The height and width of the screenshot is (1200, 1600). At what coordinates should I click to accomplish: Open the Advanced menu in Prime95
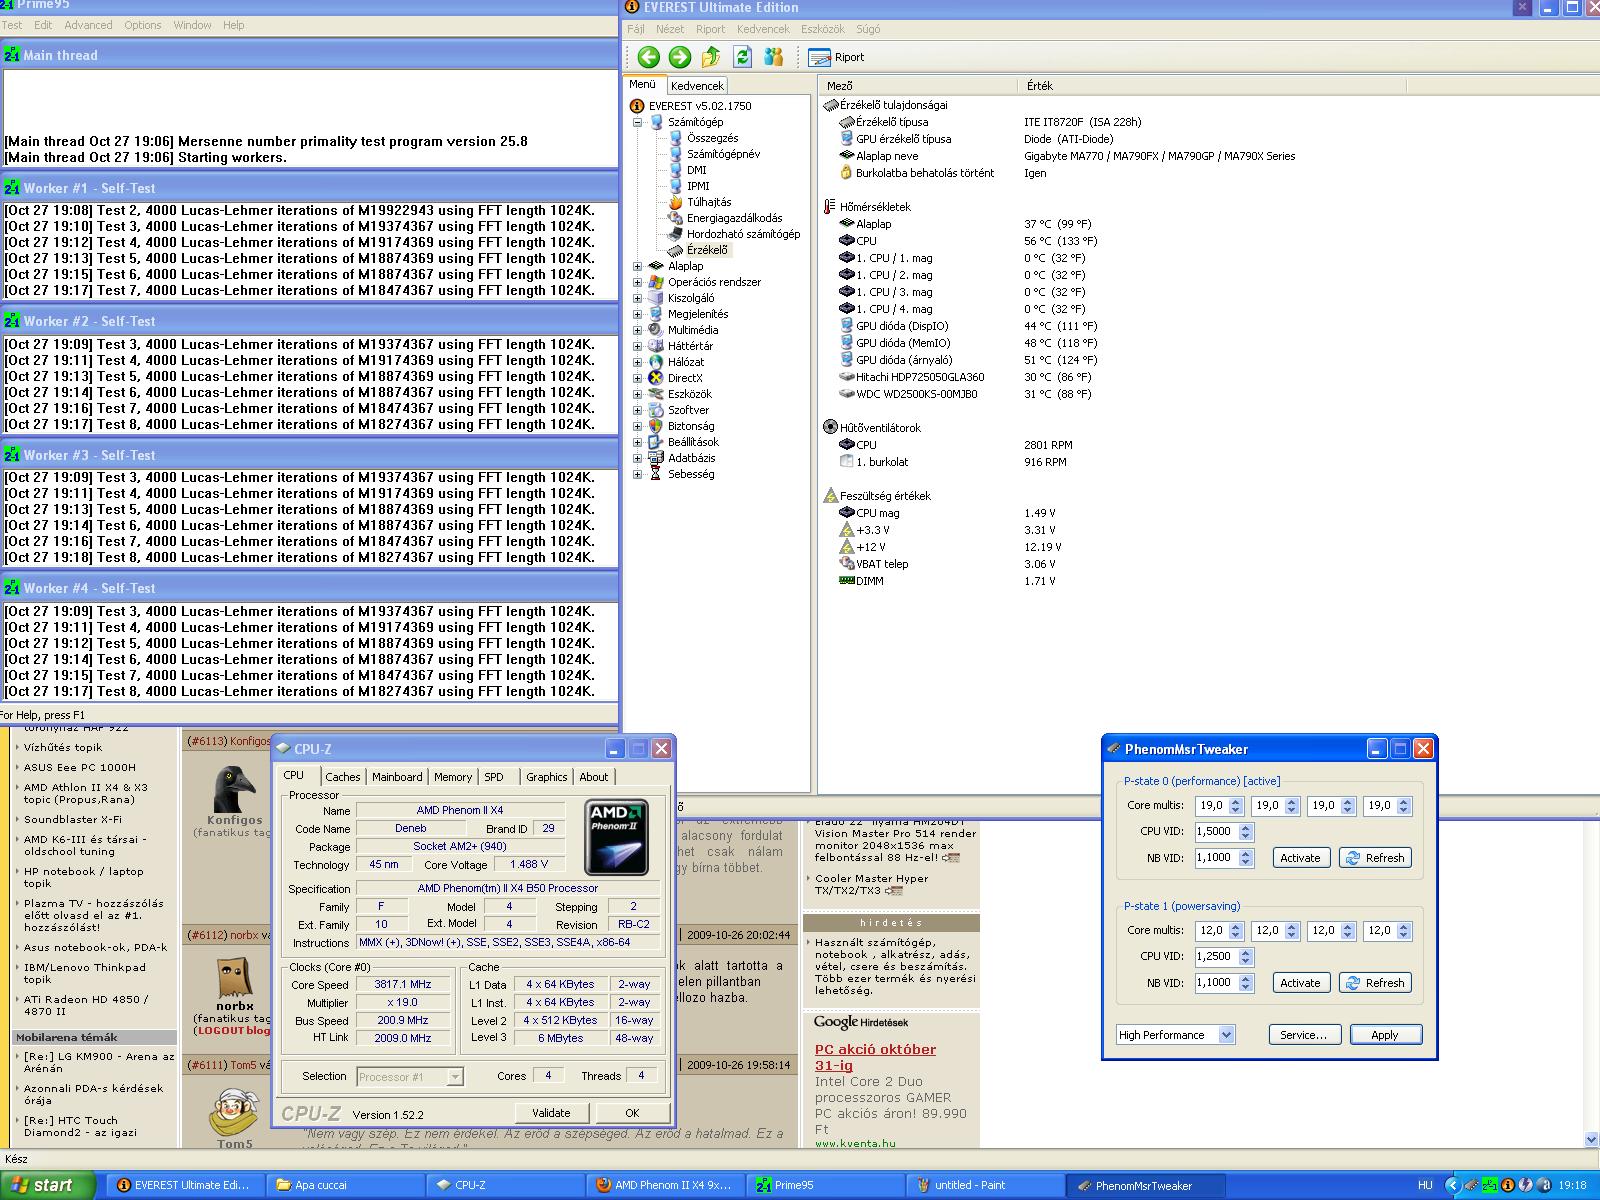point(88,25)
